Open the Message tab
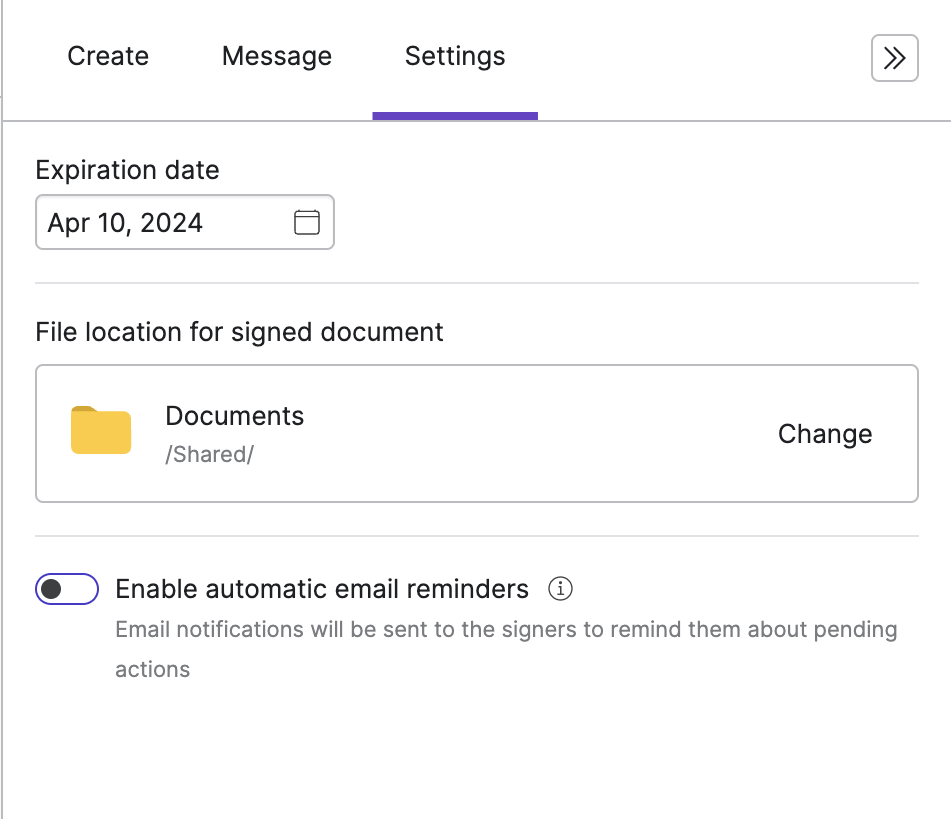This screenshot has height=819, width=951. point(276,57)
